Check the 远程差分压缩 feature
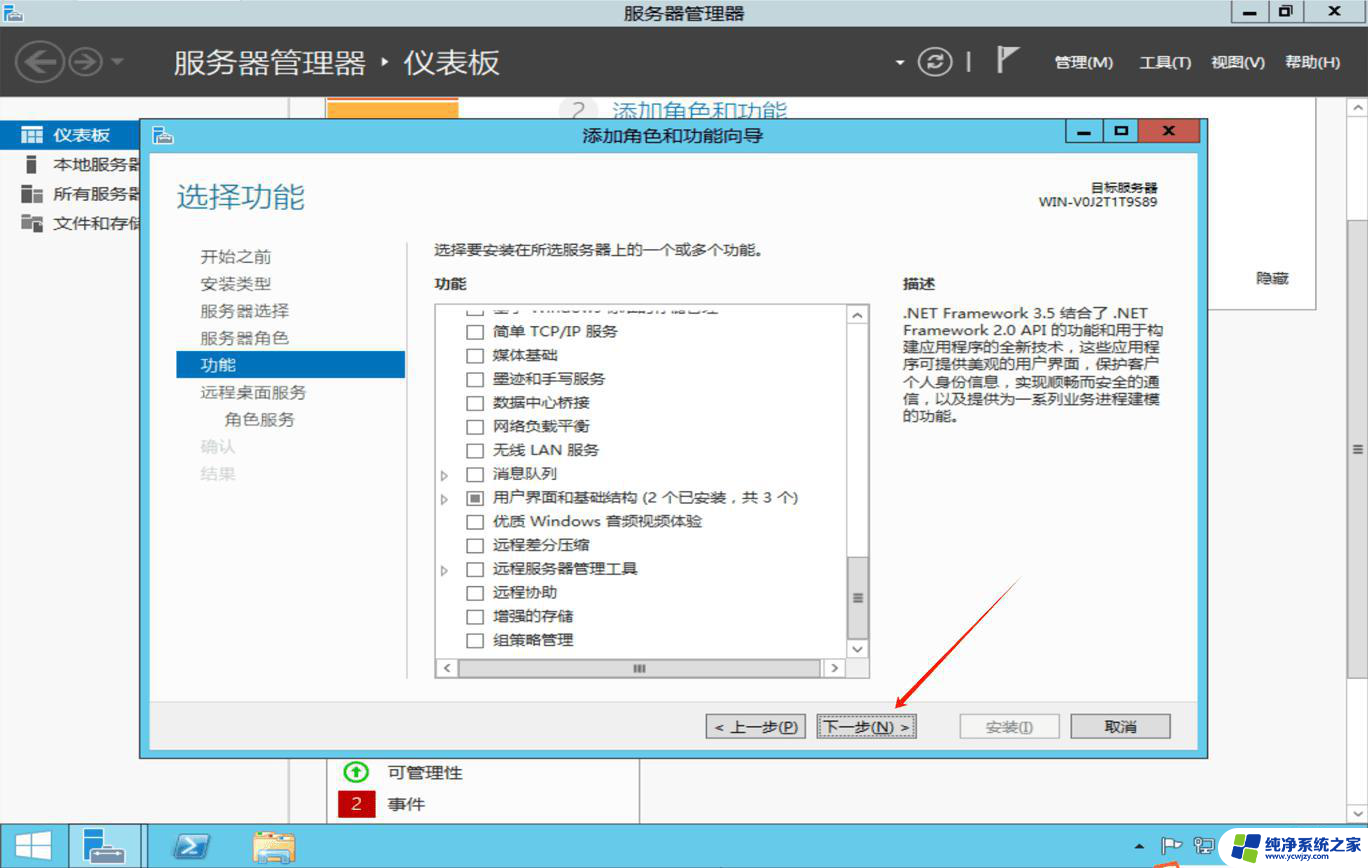Screen dimensions: 1368x868 coord(475,545)
